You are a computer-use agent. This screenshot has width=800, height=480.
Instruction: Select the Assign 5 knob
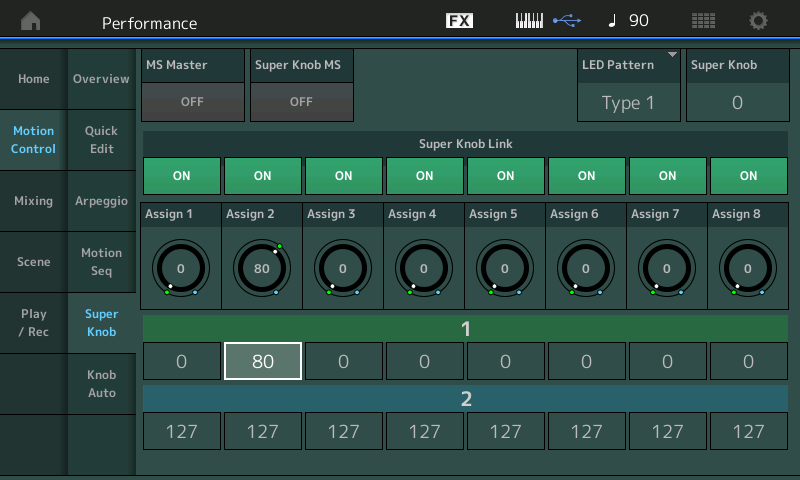(505, 269)
